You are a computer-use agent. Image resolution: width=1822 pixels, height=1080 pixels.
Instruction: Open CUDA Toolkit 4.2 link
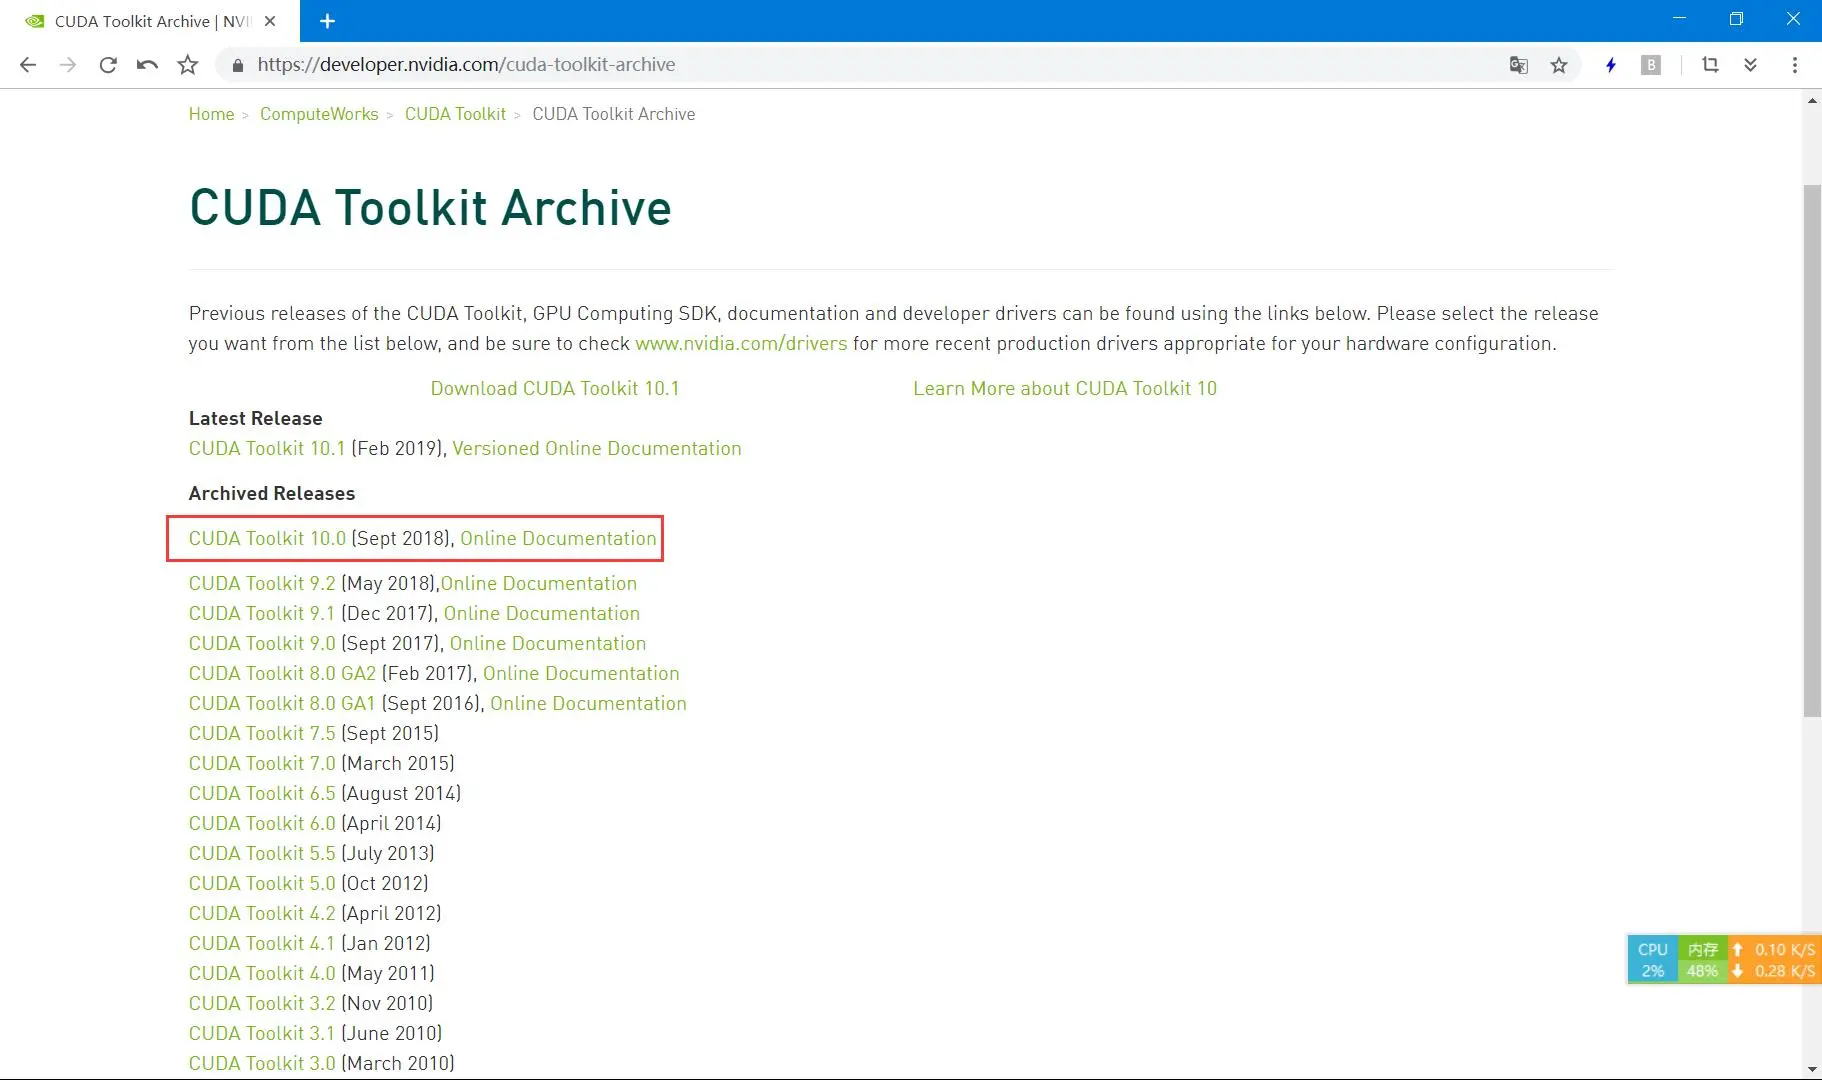click(262, 913)
